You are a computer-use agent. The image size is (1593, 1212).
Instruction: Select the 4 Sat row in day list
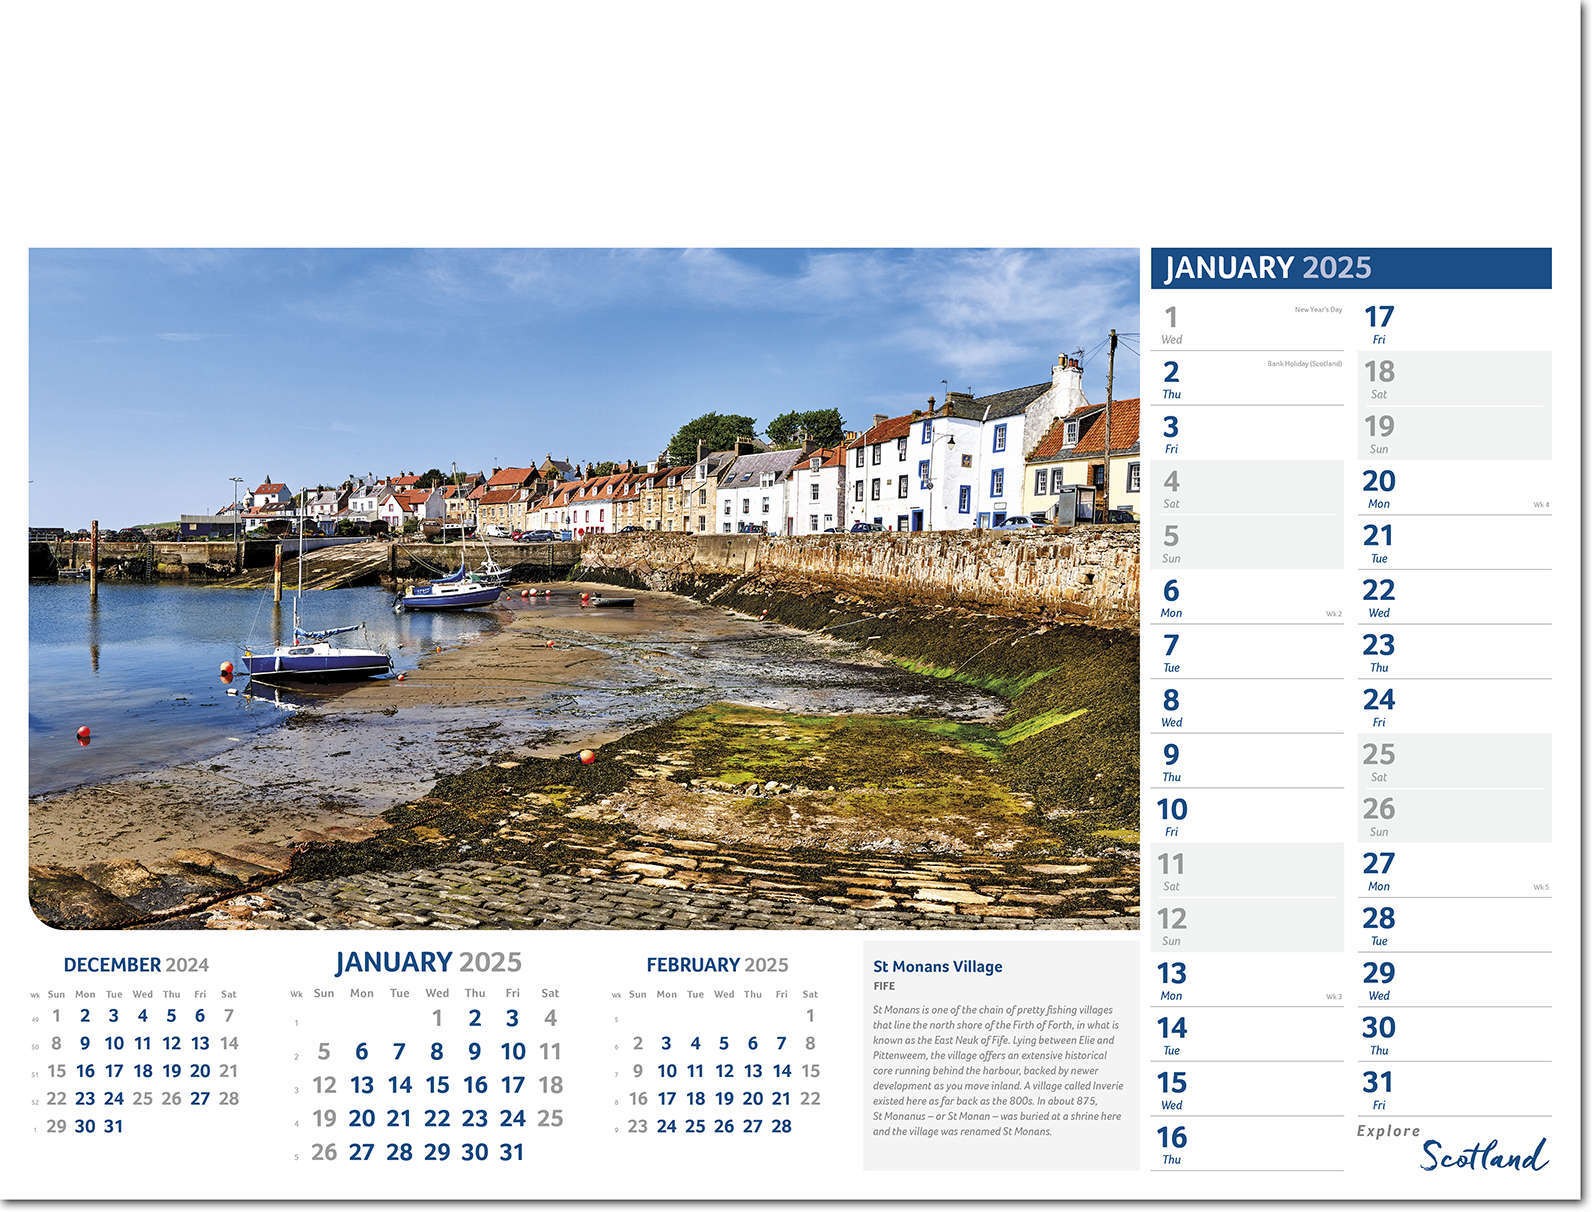click(1247, 488)
